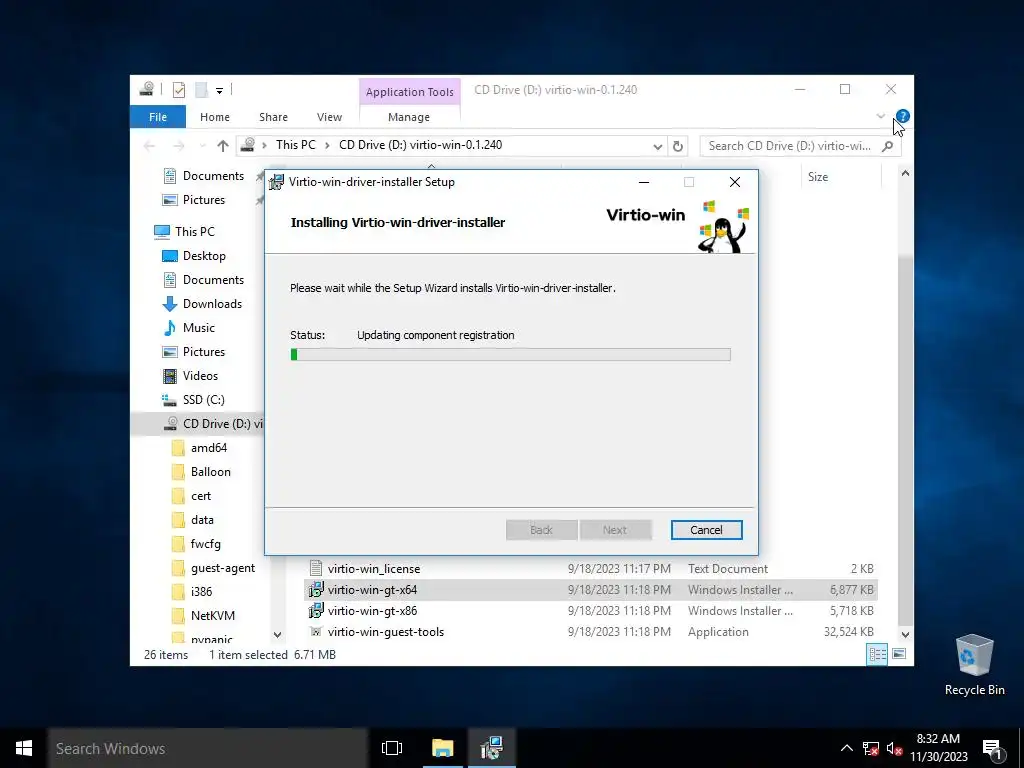
Task: Open the File menu in Explorer
Action: [158, 117]
